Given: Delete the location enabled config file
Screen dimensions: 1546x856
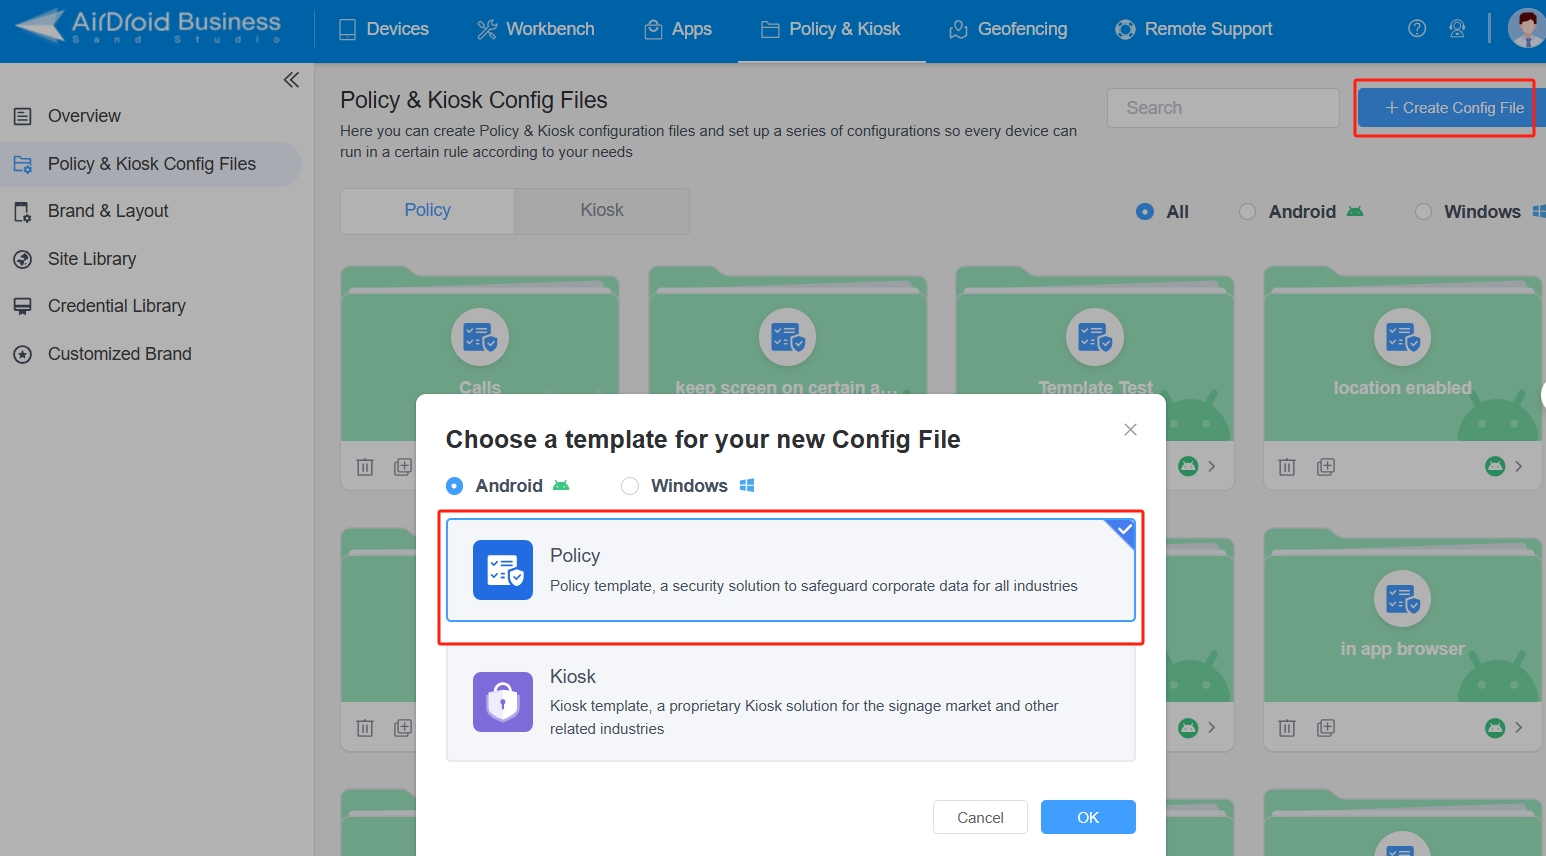Looking at the screenshot, I should point(1287,467).
